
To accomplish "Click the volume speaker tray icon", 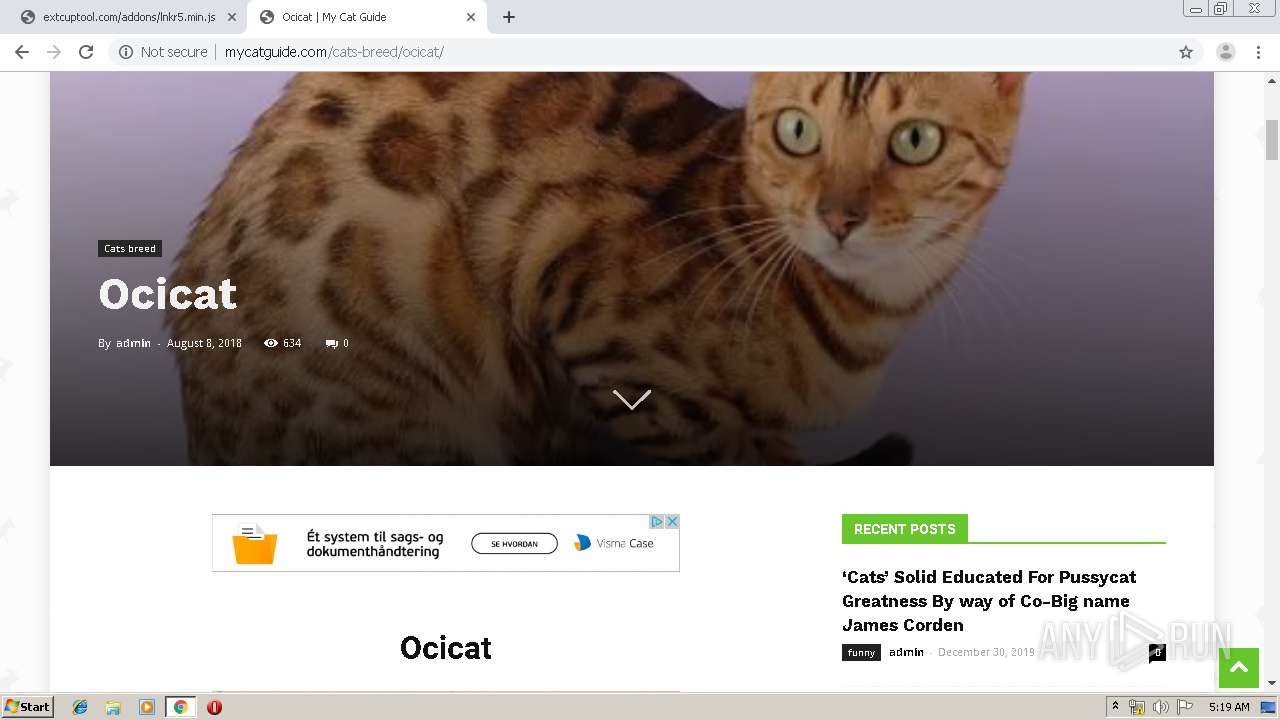I will [1161, 707].
